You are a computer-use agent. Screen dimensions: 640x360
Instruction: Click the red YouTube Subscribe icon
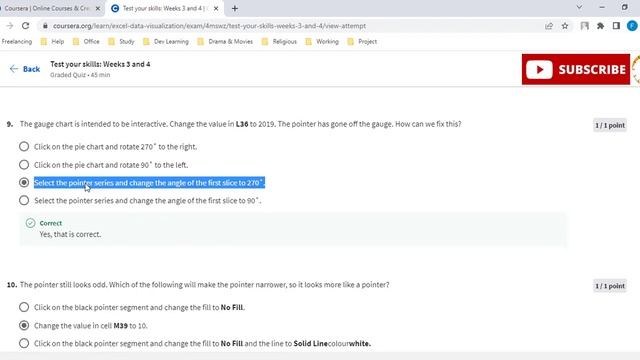point(576,69)
